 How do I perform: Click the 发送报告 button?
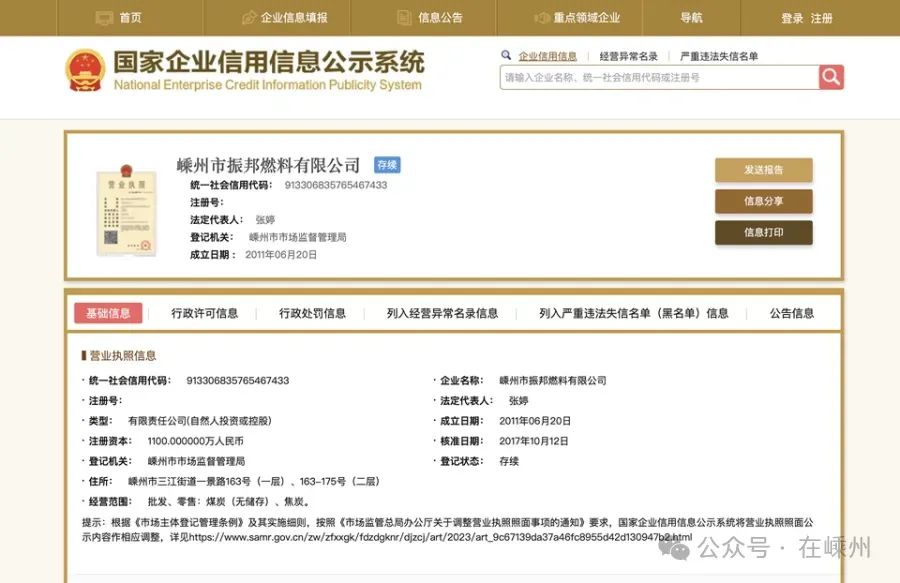coord(763,170)
